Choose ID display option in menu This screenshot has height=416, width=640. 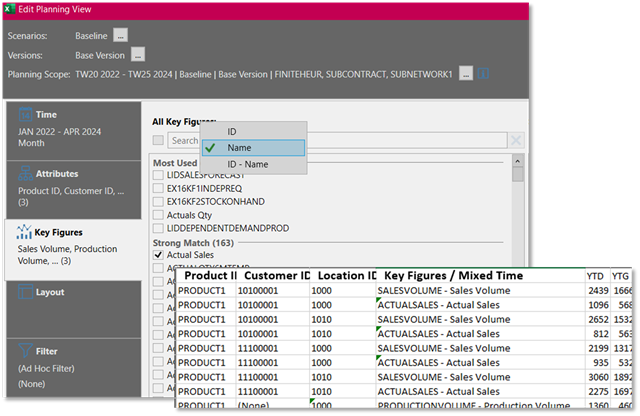pos(254,131)
